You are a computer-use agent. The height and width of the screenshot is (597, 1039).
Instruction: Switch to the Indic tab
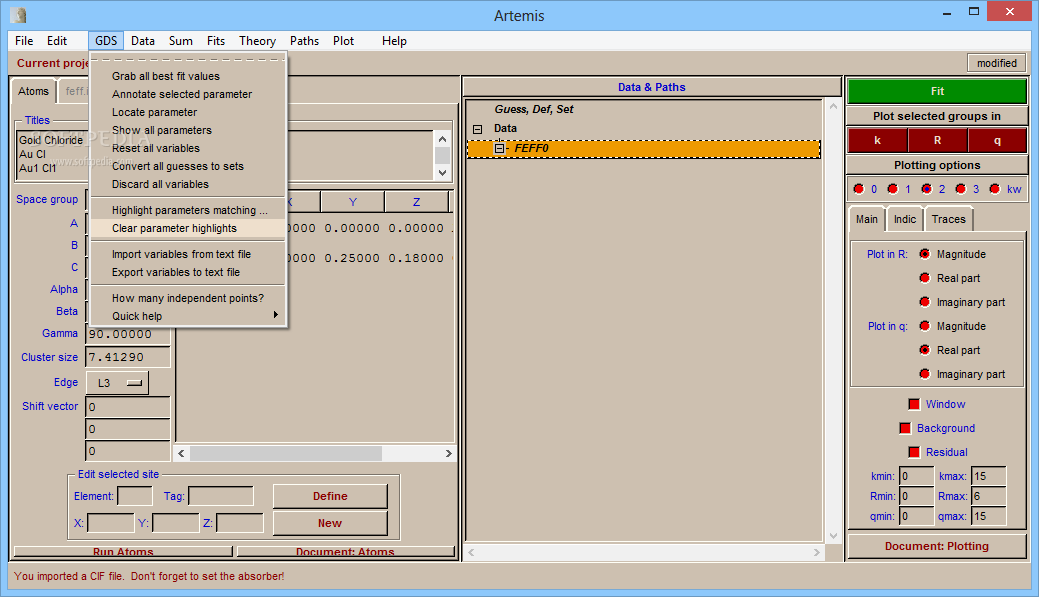click(904, 219)
